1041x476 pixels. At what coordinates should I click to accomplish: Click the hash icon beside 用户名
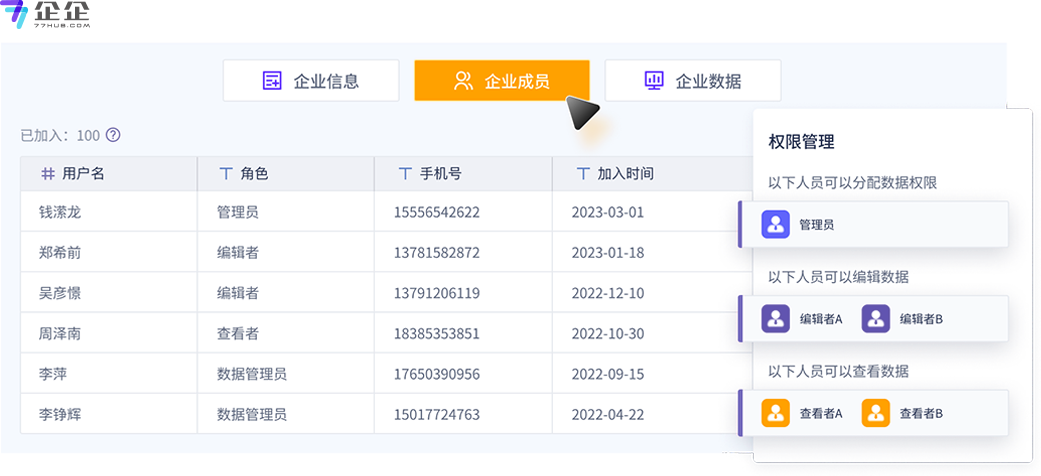pyautogui.click(x=47, y=174)
